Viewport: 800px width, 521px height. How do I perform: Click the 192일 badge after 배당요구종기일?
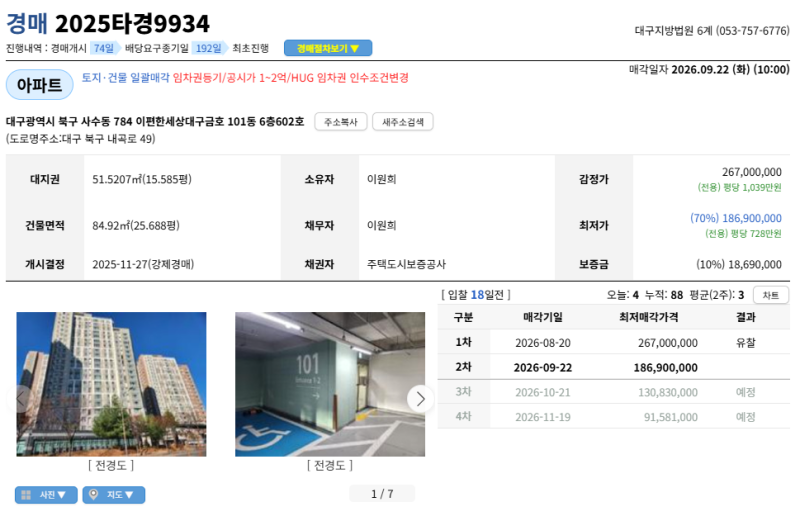209,48
